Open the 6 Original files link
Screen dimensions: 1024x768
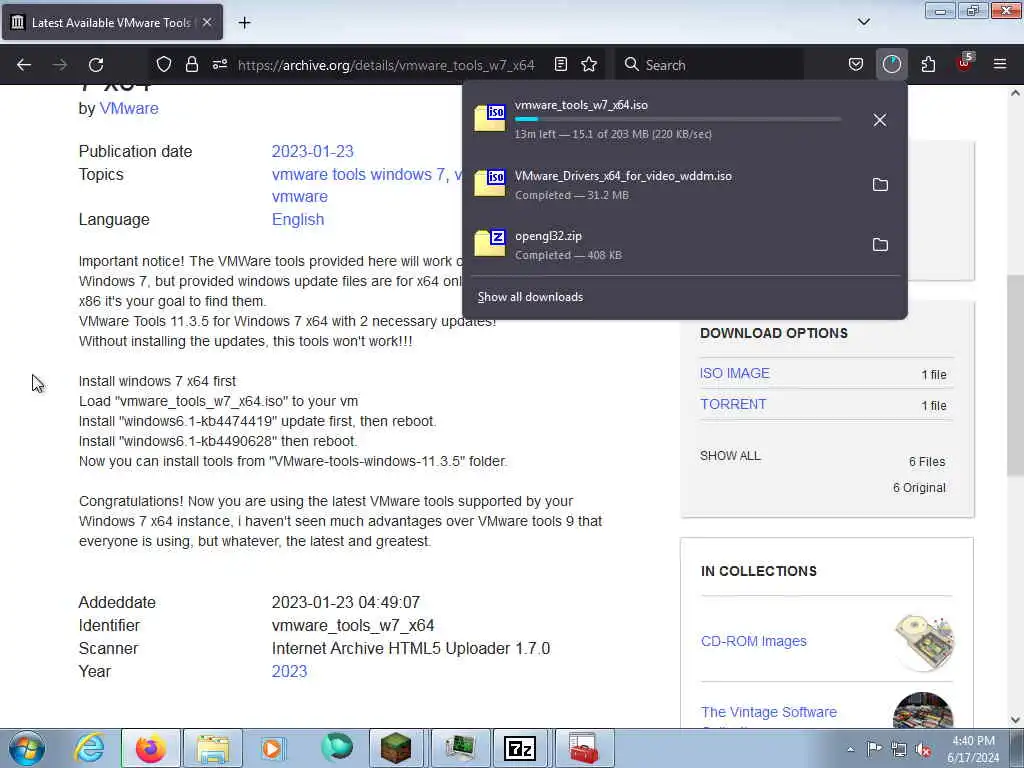click(920, 488)
